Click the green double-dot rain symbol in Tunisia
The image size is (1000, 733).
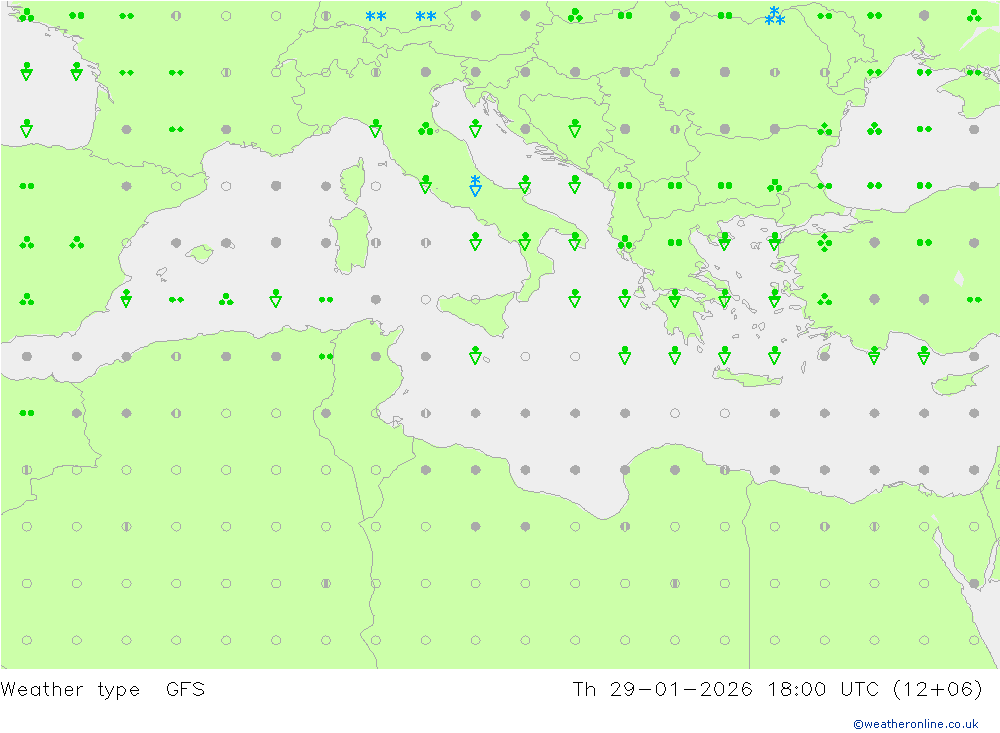click(326, 357)
